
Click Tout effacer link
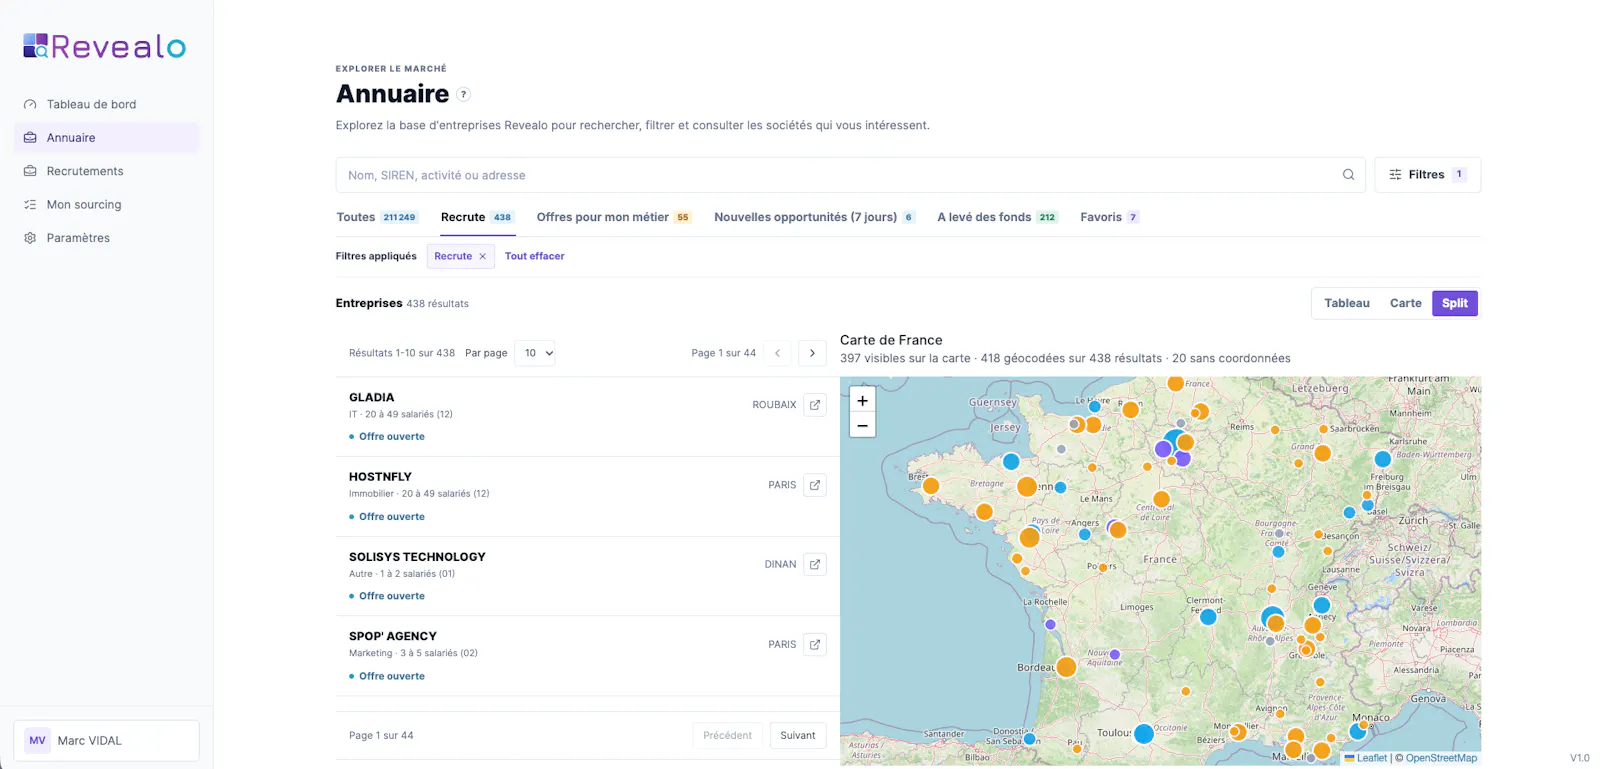534,256
